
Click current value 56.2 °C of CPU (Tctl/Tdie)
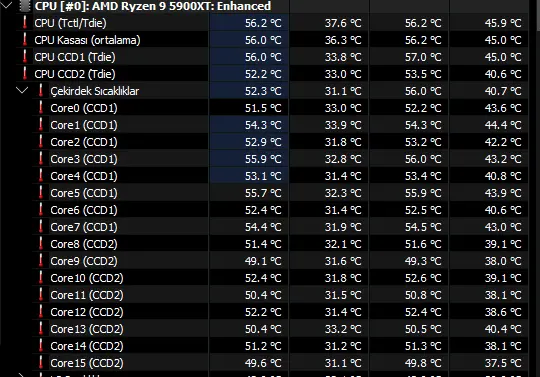(x=263, y=23)
